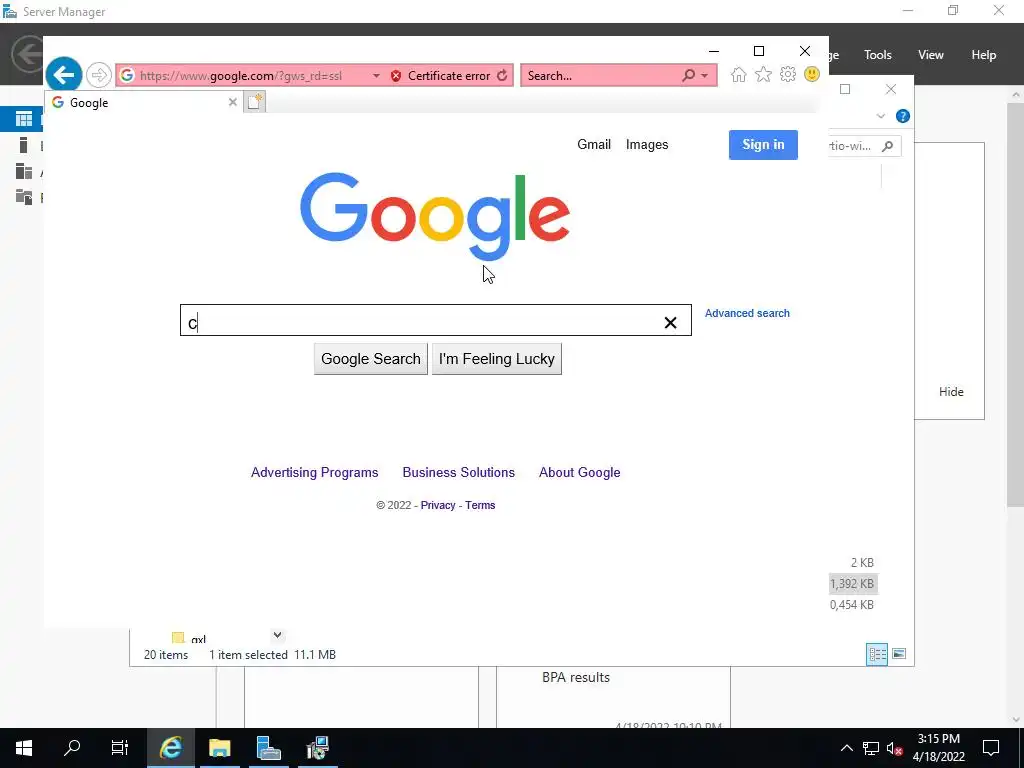Click the File Explorer blue help icon
The image size is (1024, 768).
coord(903,116)
